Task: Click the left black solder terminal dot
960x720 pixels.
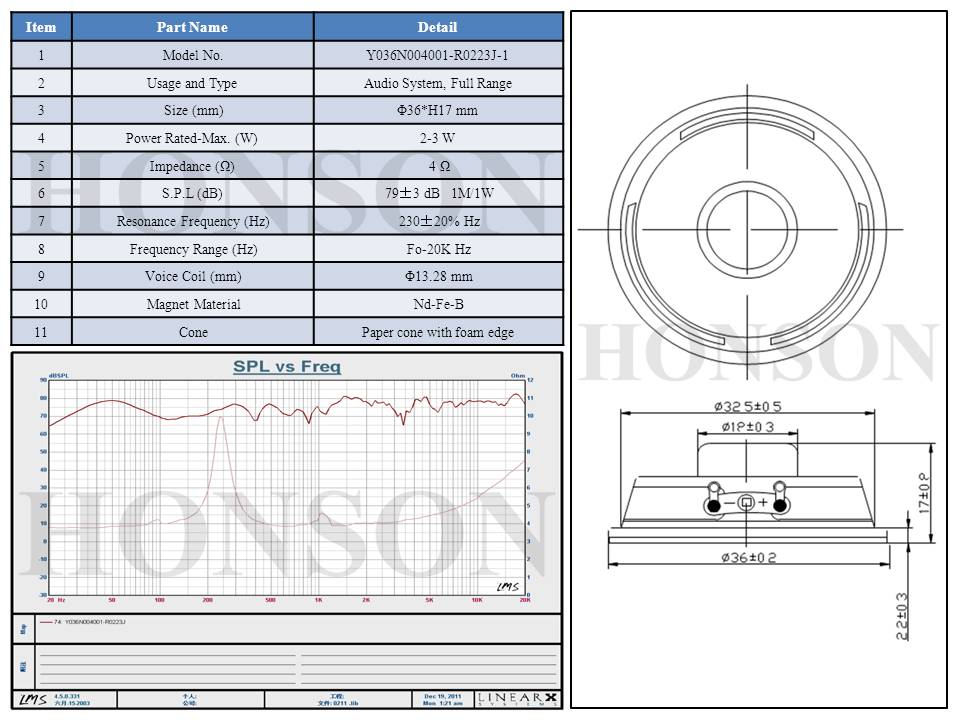Action: point(713,507)
